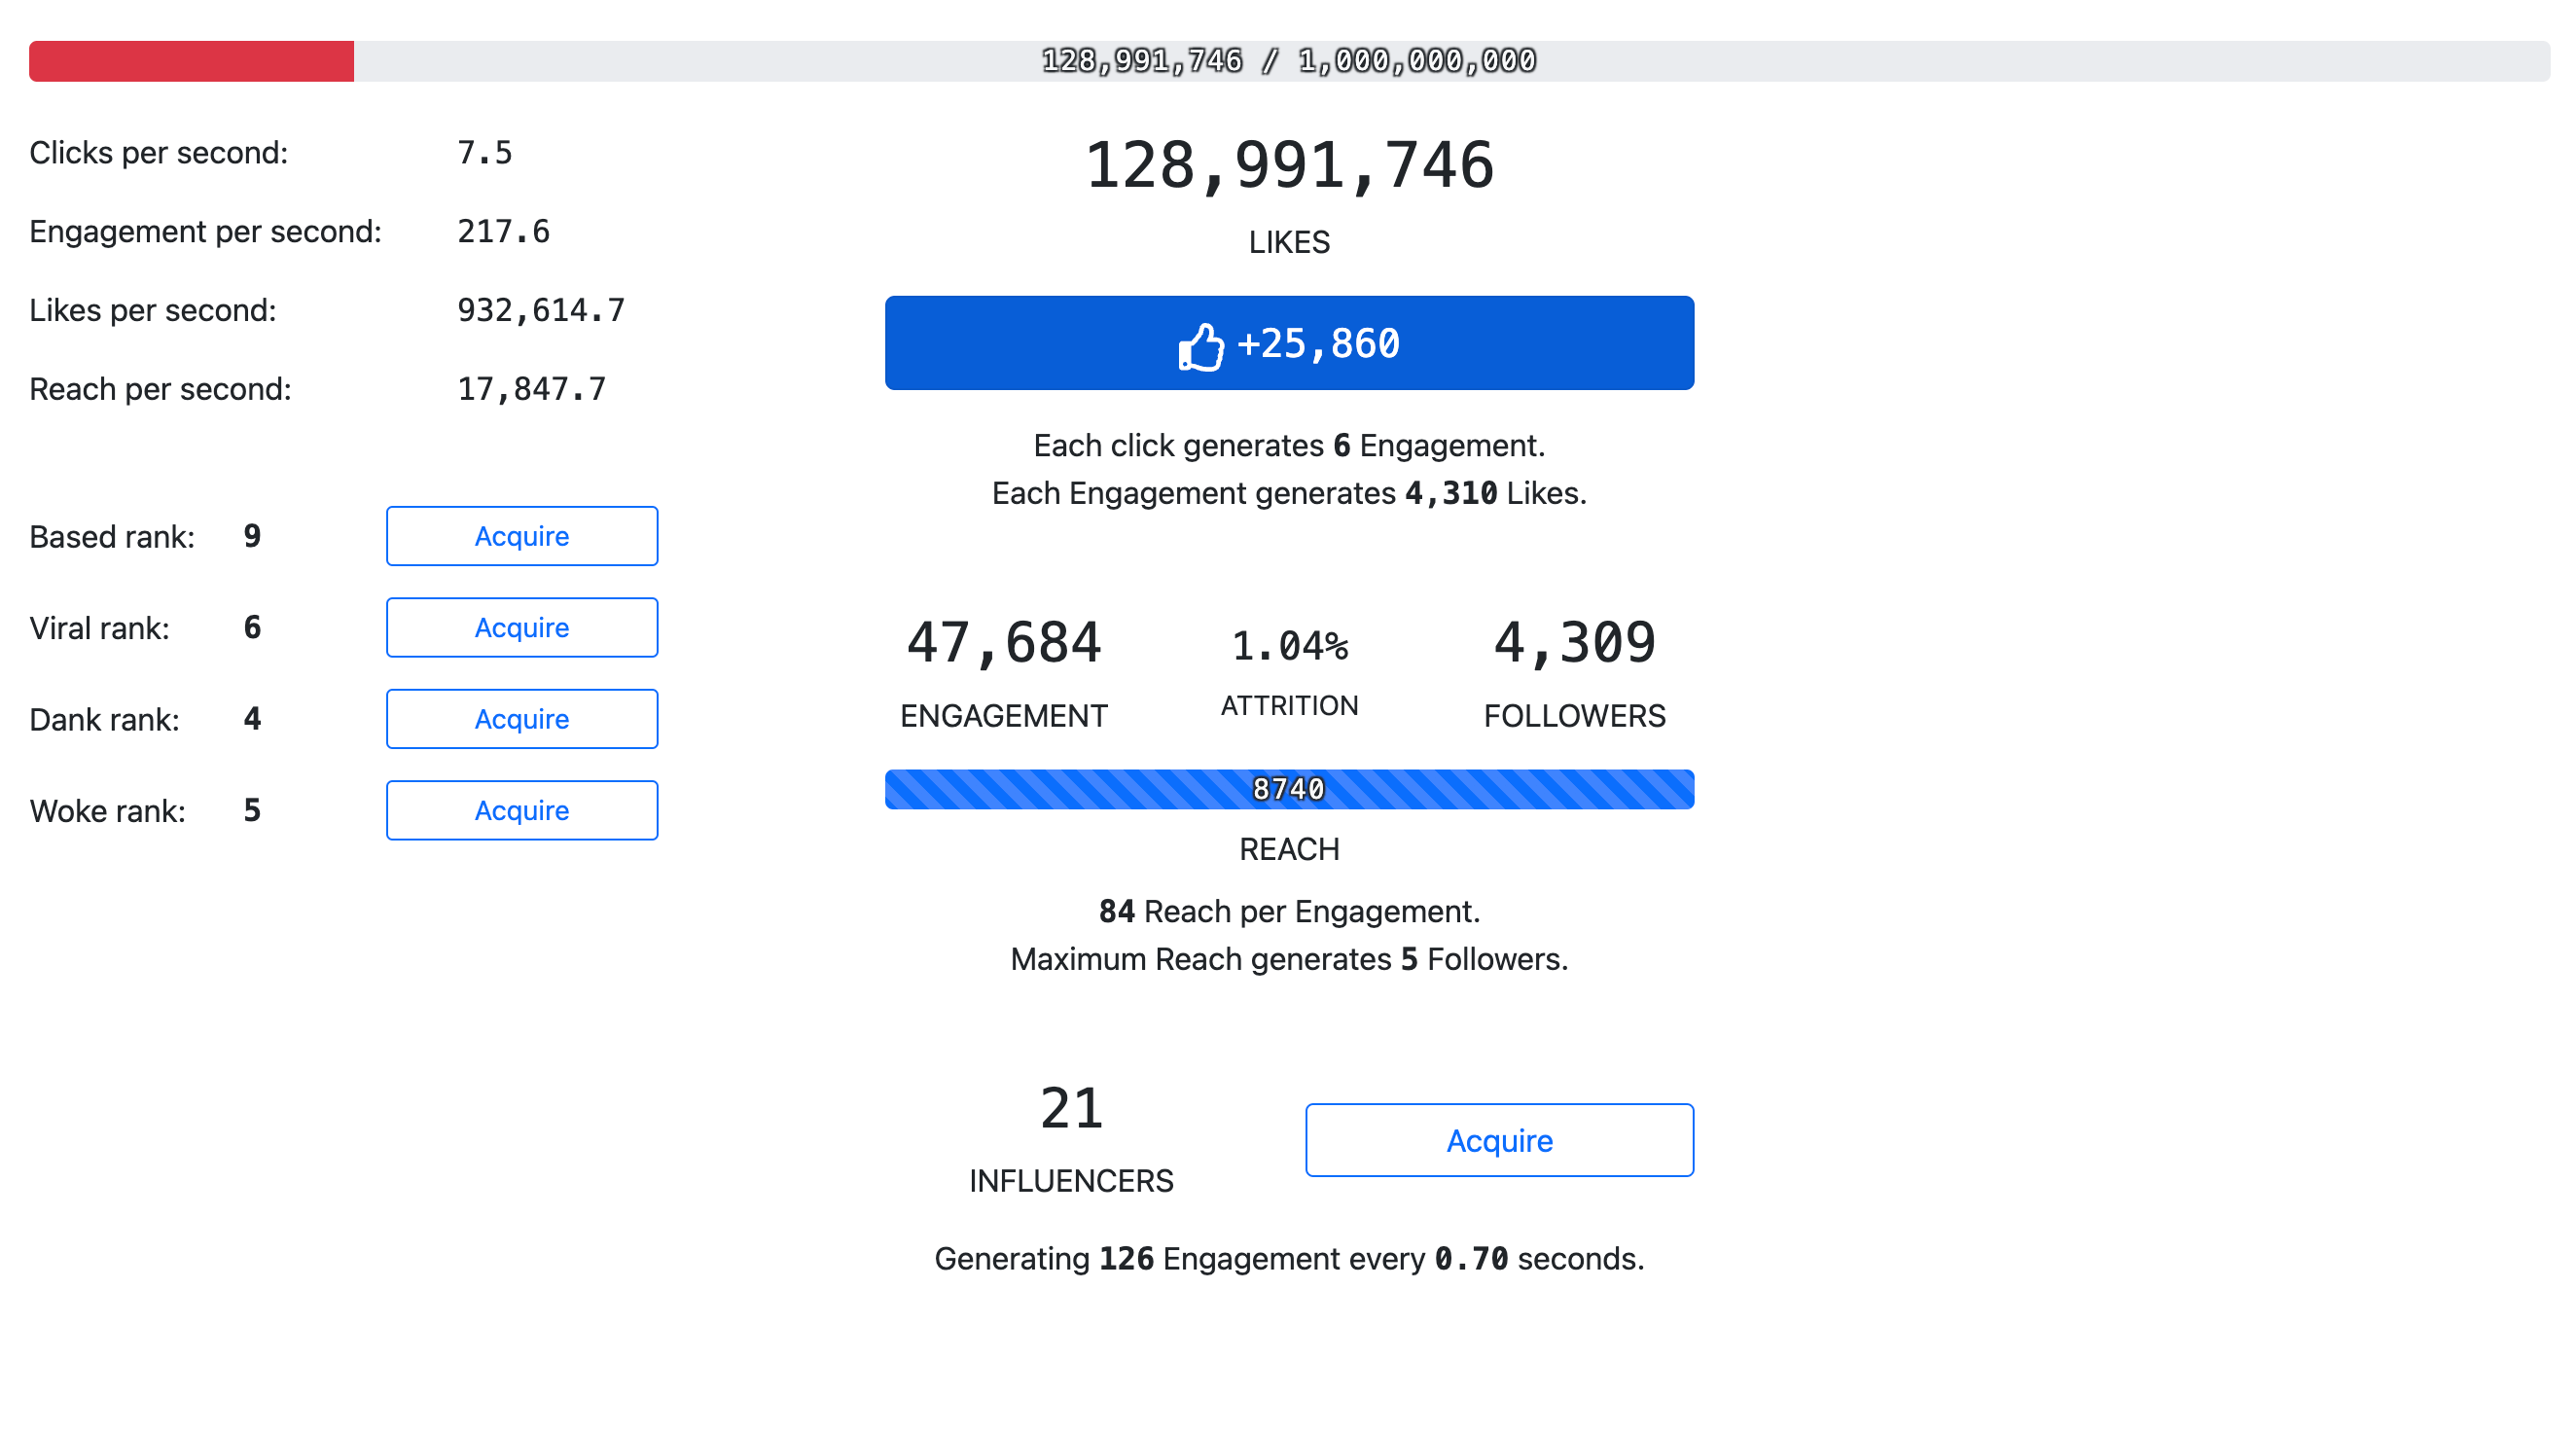Image resolution: width=2576 pixels, height=1432 pixels.
Task: Click the REACH label
Action: 1289,849
